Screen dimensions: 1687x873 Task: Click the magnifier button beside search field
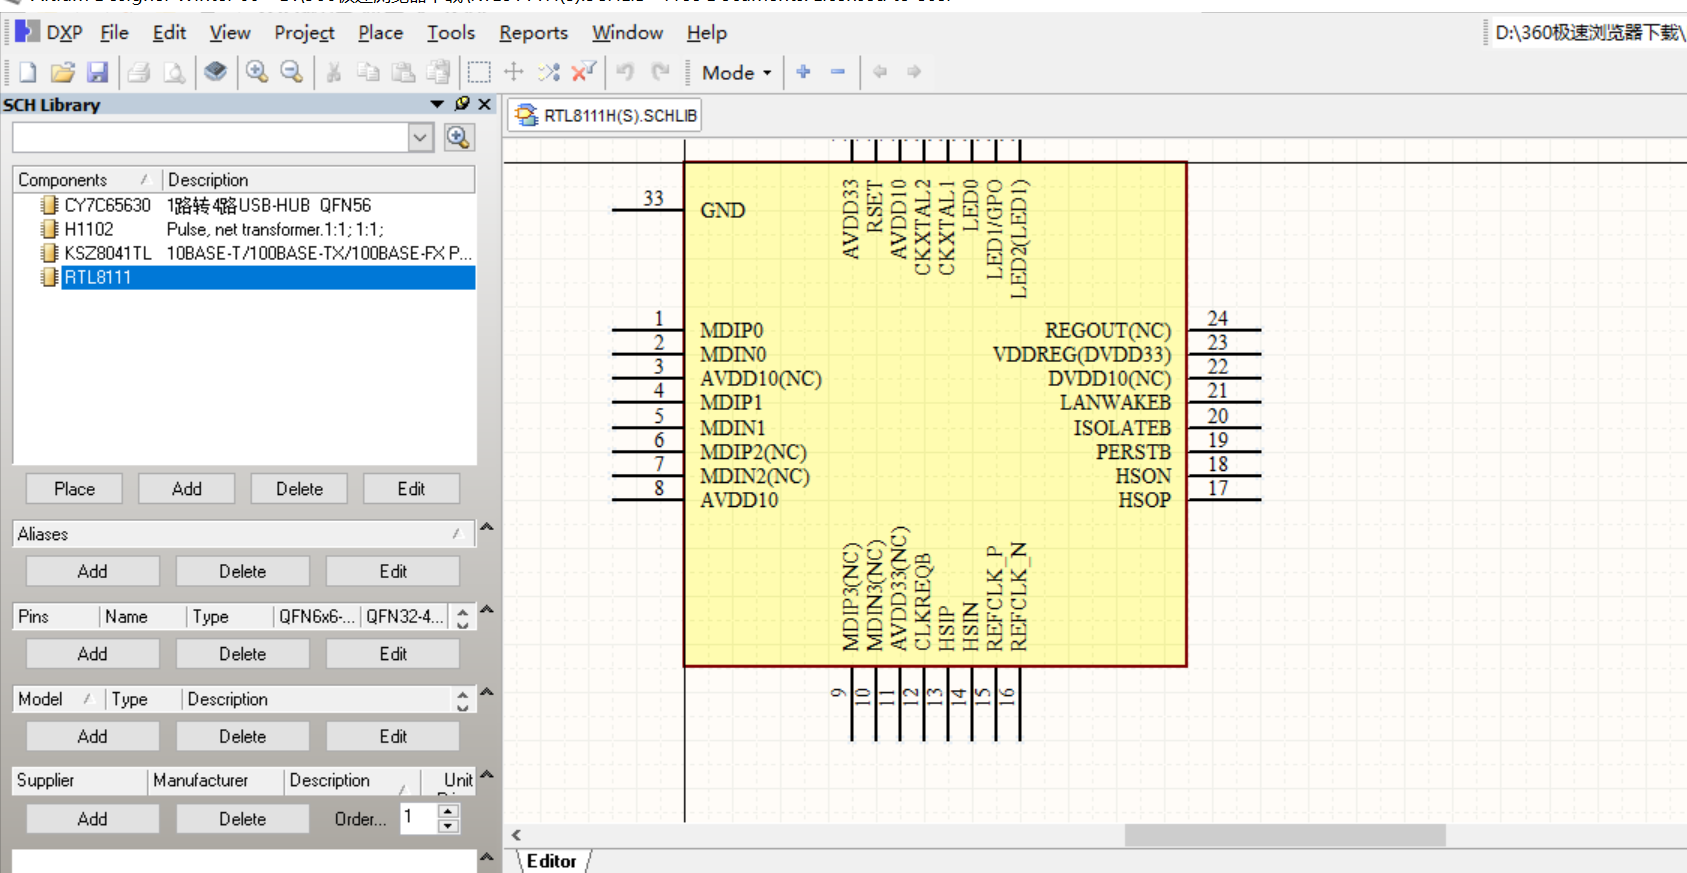tap(458, 138)
